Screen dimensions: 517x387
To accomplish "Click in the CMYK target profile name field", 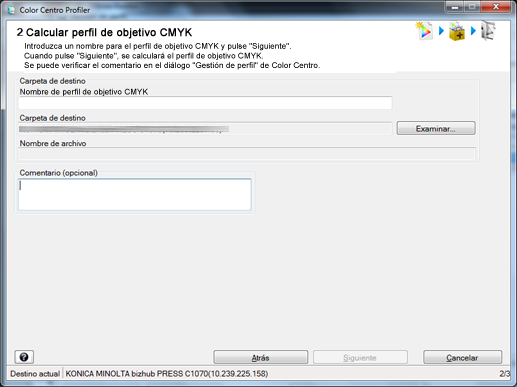I will pyautogui.click(x=205, y=103).
